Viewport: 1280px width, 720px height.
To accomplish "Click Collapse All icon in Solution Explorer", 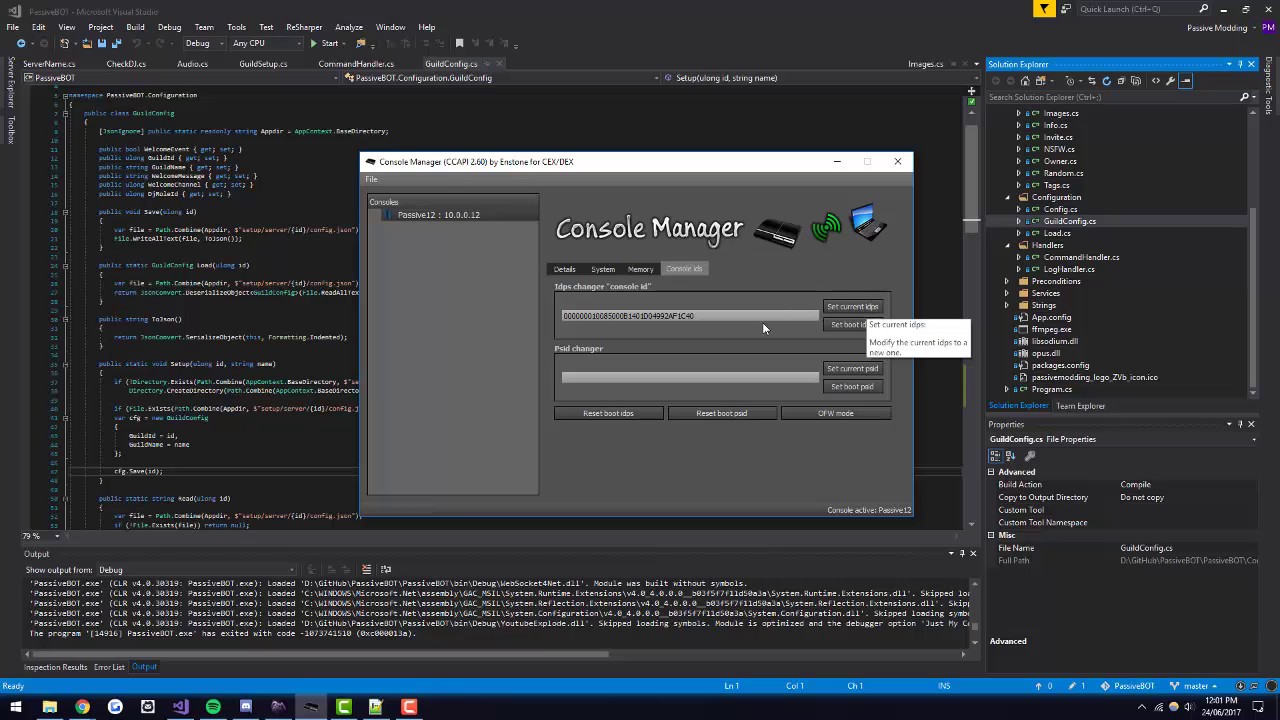I will coord(1121,81).
